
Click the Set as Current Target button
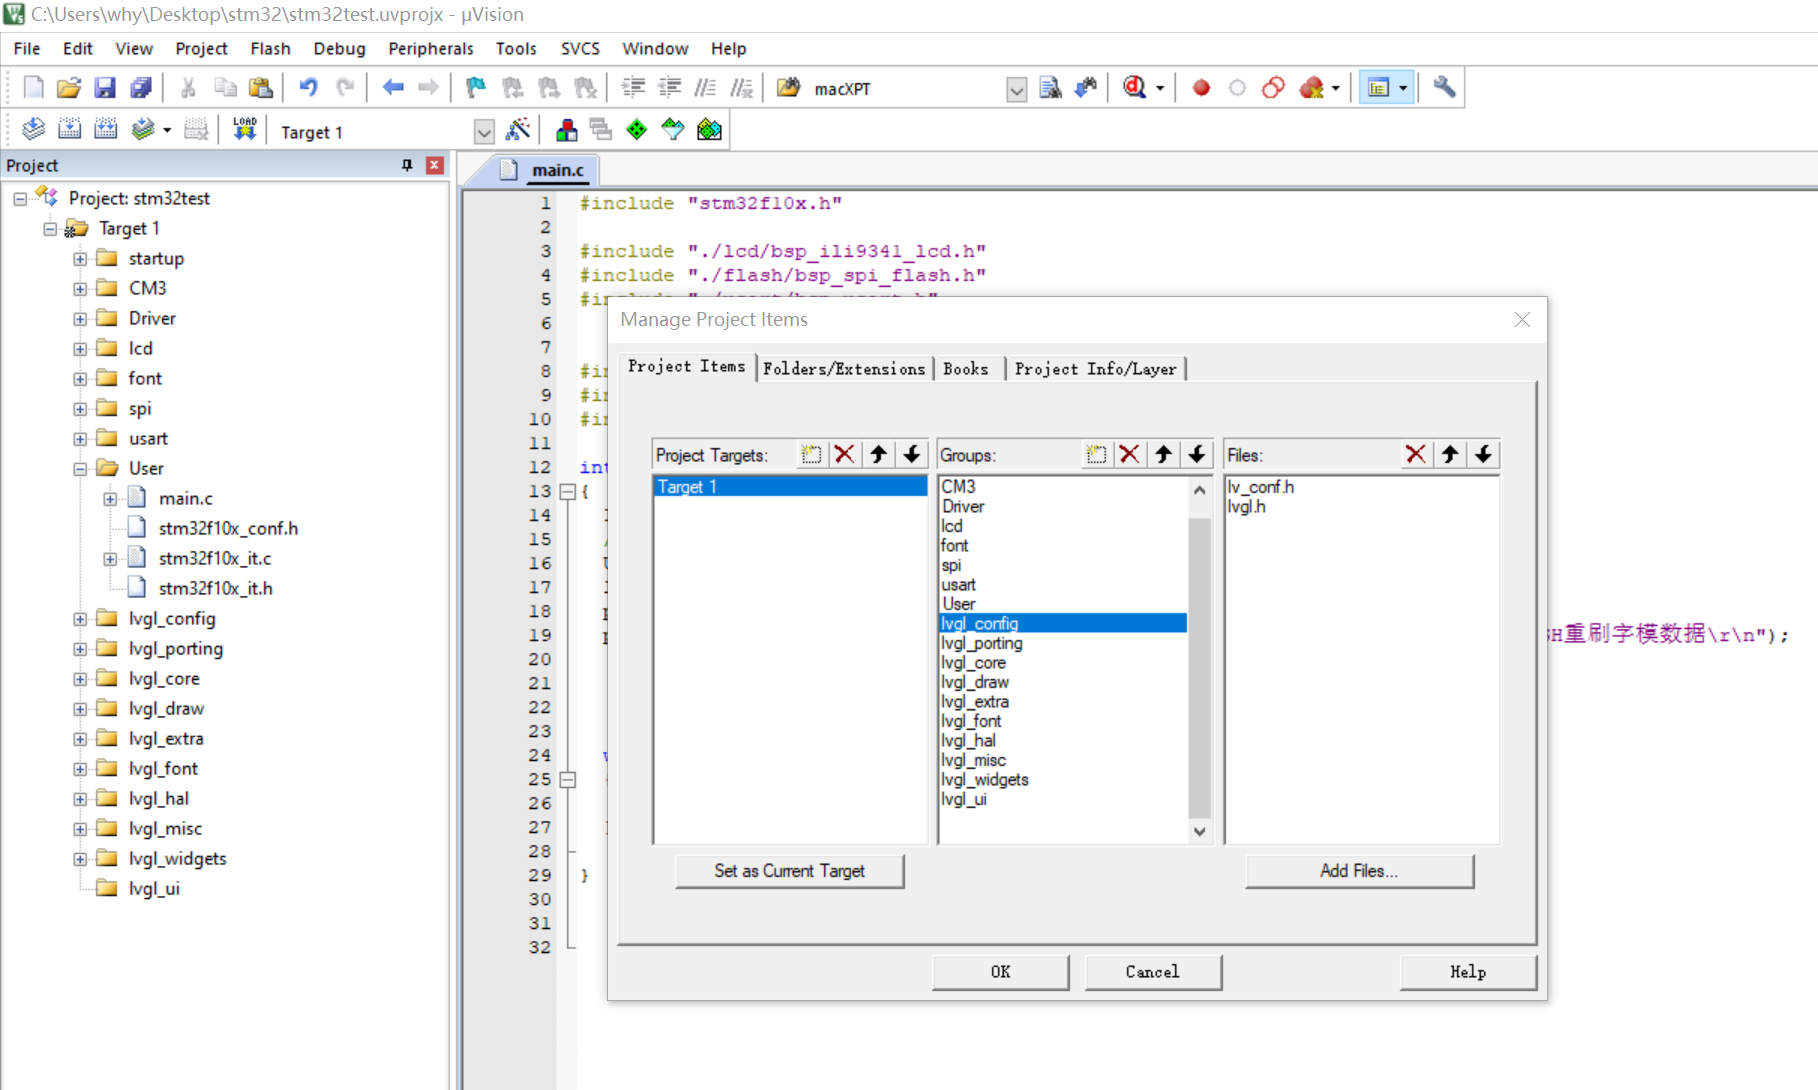coord(789,871)
